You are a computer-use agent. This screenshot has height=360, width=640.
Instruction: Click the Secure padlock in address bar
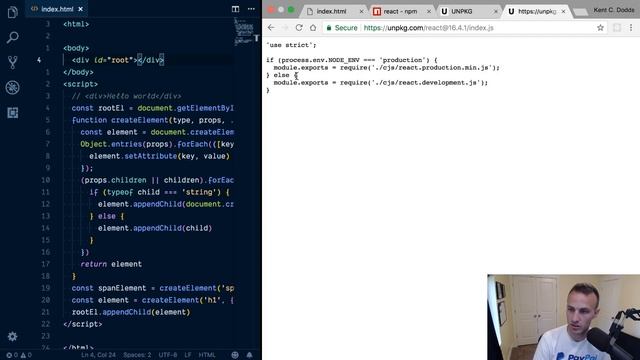pyautogui.click(x=329, y=28)
